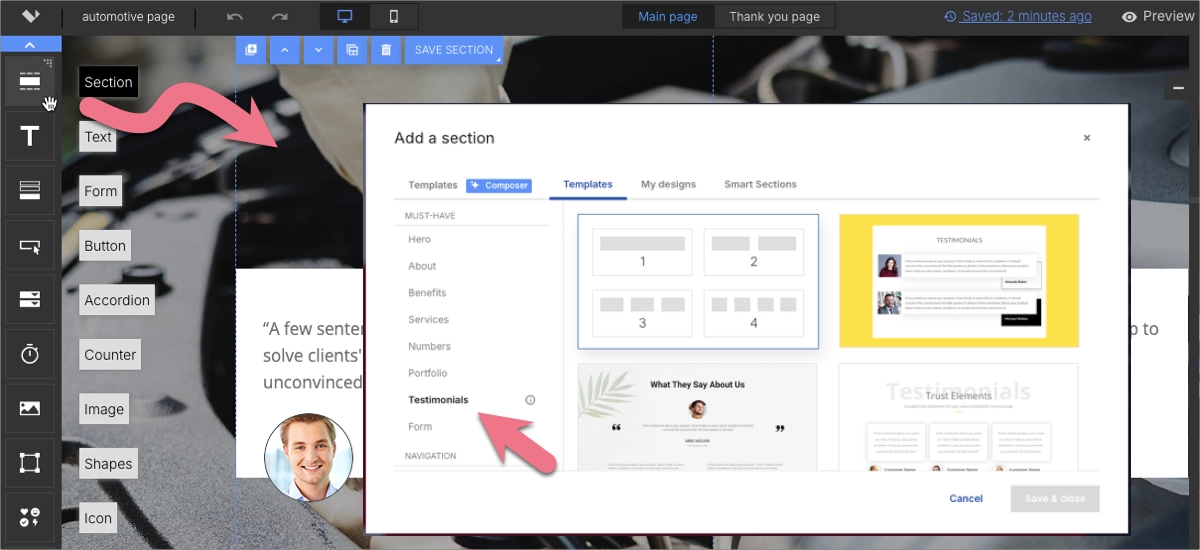Image resolution: width=1200 pixels, height=550 pixels.
Task: Select the Icon widget in the sidebar
Action: (x=30, y=517)
